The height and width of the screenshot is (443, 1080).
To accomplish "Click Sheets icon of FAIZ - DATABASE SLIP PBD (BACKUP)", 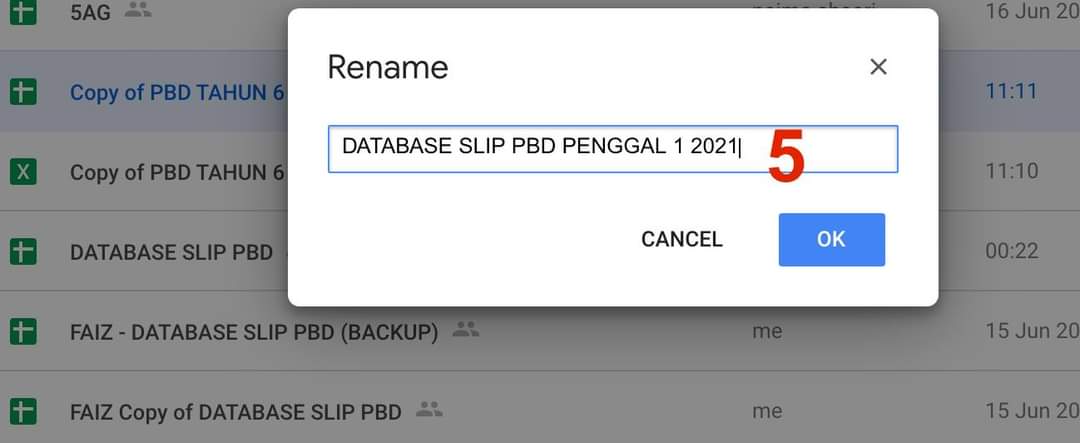I will pos(23,331).
